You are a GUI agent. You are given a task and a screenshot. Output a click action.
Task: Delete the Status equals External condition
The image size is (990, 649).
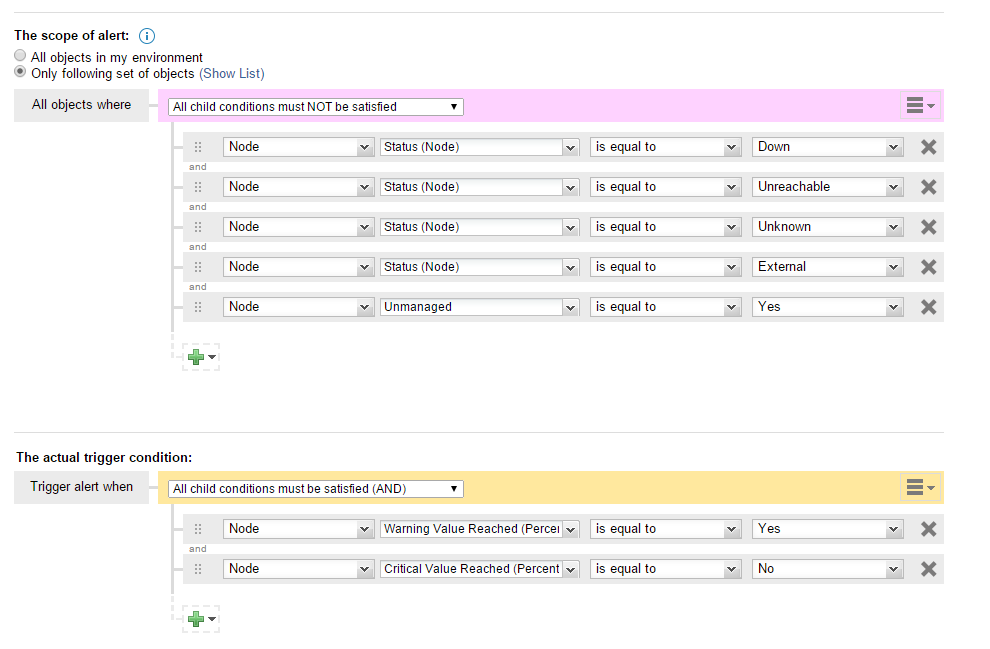coord(928,267)
